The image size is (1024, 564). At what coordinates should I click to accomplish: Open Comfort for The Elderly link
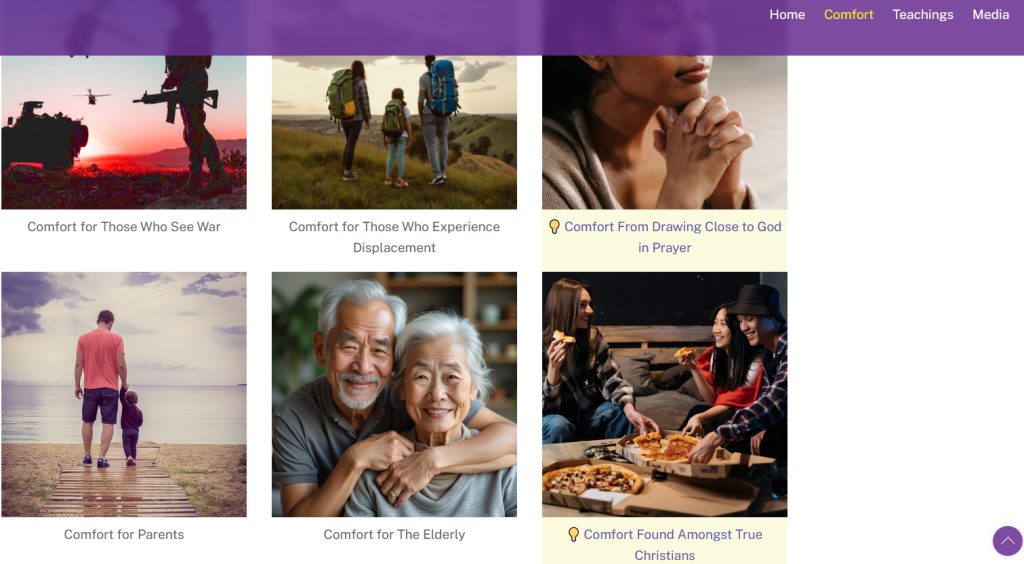point(394,535)
